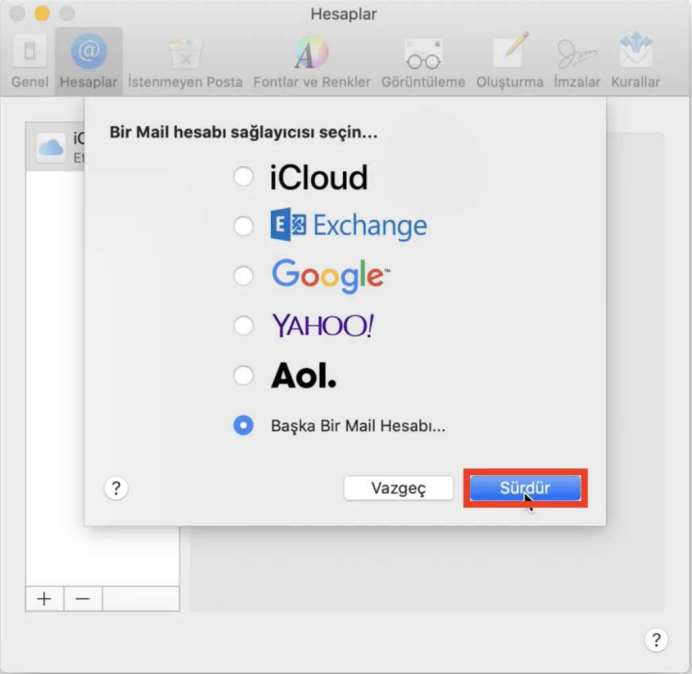Open Kurallar envelope icon
692x674 pixels.
point(636,49)
